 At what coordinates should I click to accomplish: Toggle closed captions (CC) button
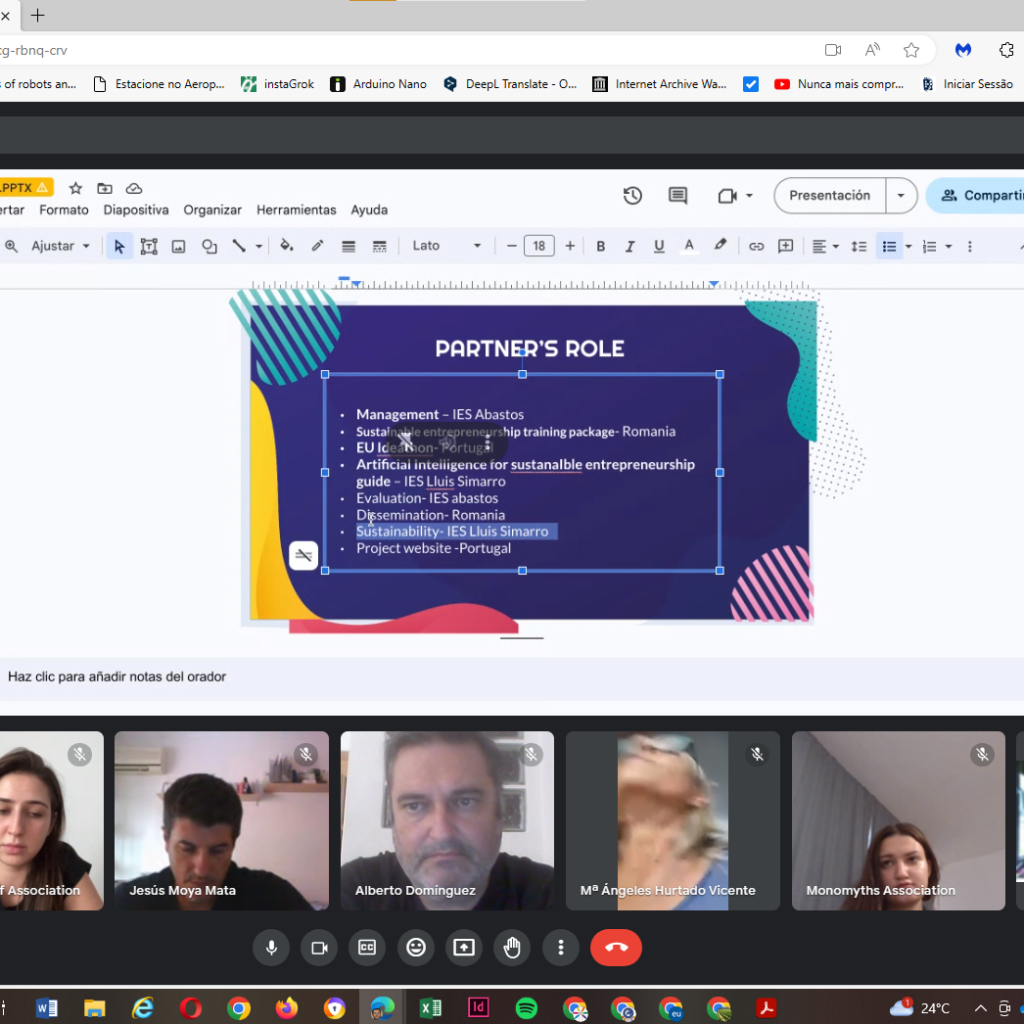(x=367, y=947)
